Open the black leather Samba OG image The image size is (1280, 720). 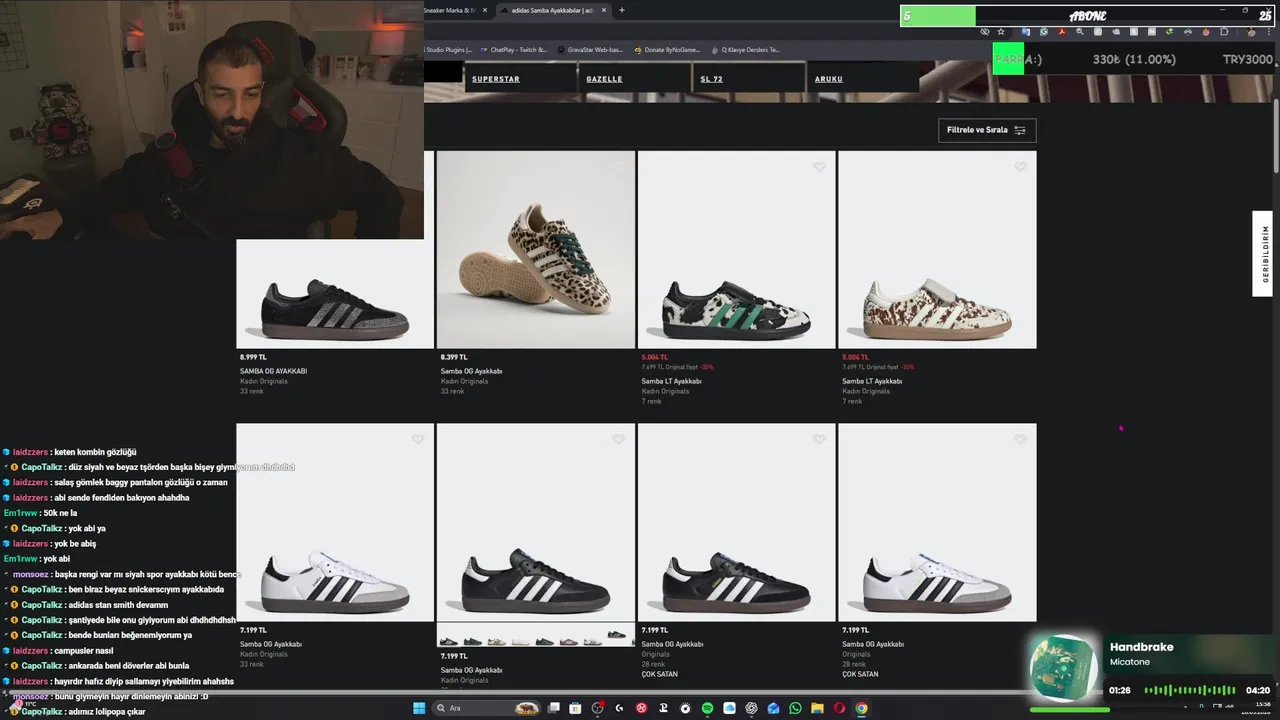(x=535, y=522)
